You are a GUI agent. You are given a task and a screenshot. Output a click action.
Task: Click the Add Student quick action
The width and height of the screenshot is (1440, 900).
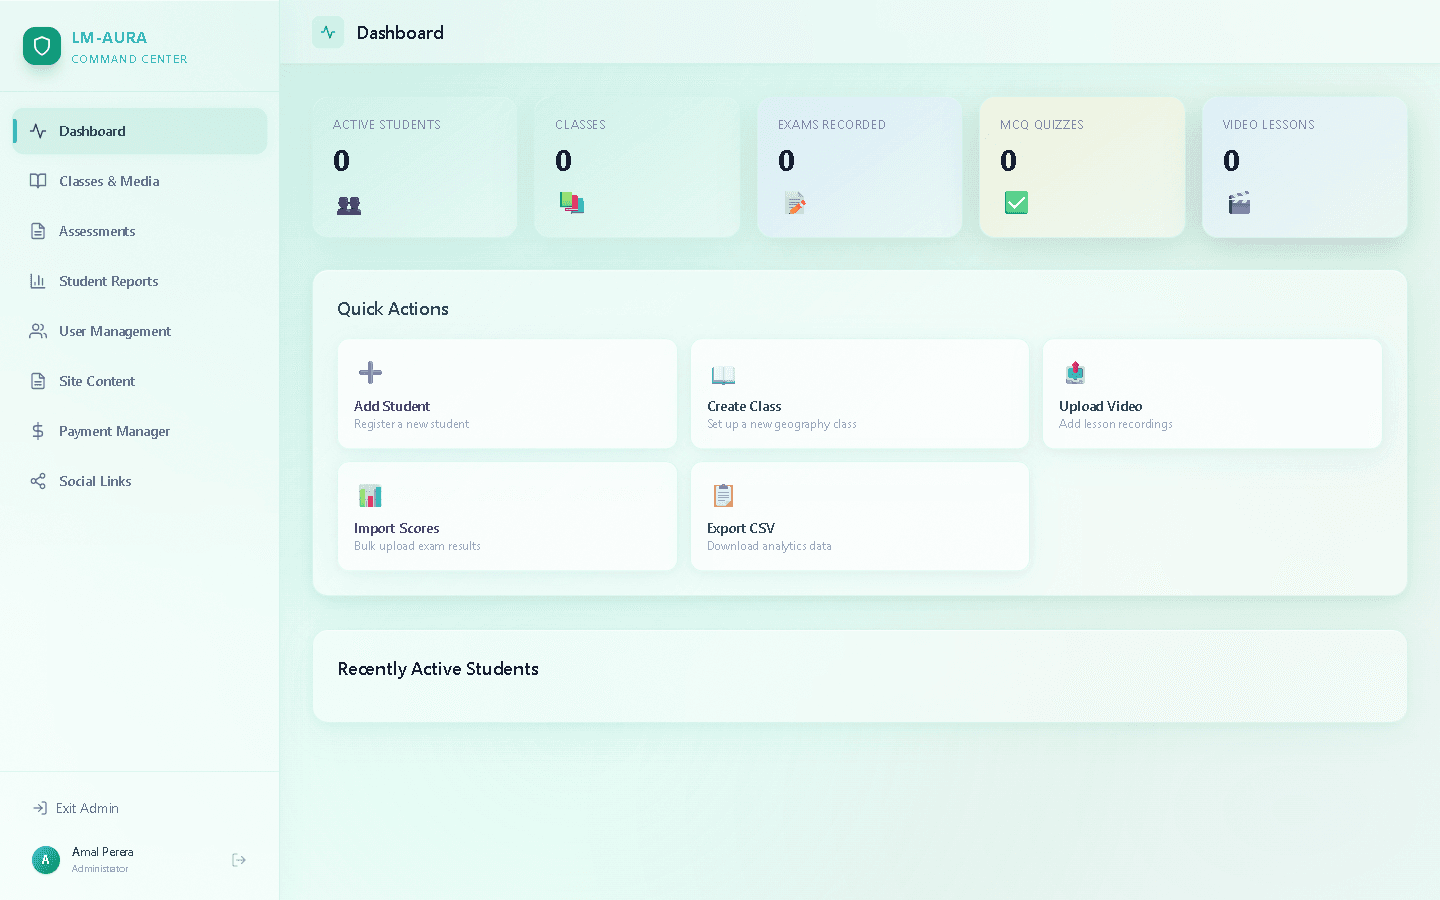507,394
